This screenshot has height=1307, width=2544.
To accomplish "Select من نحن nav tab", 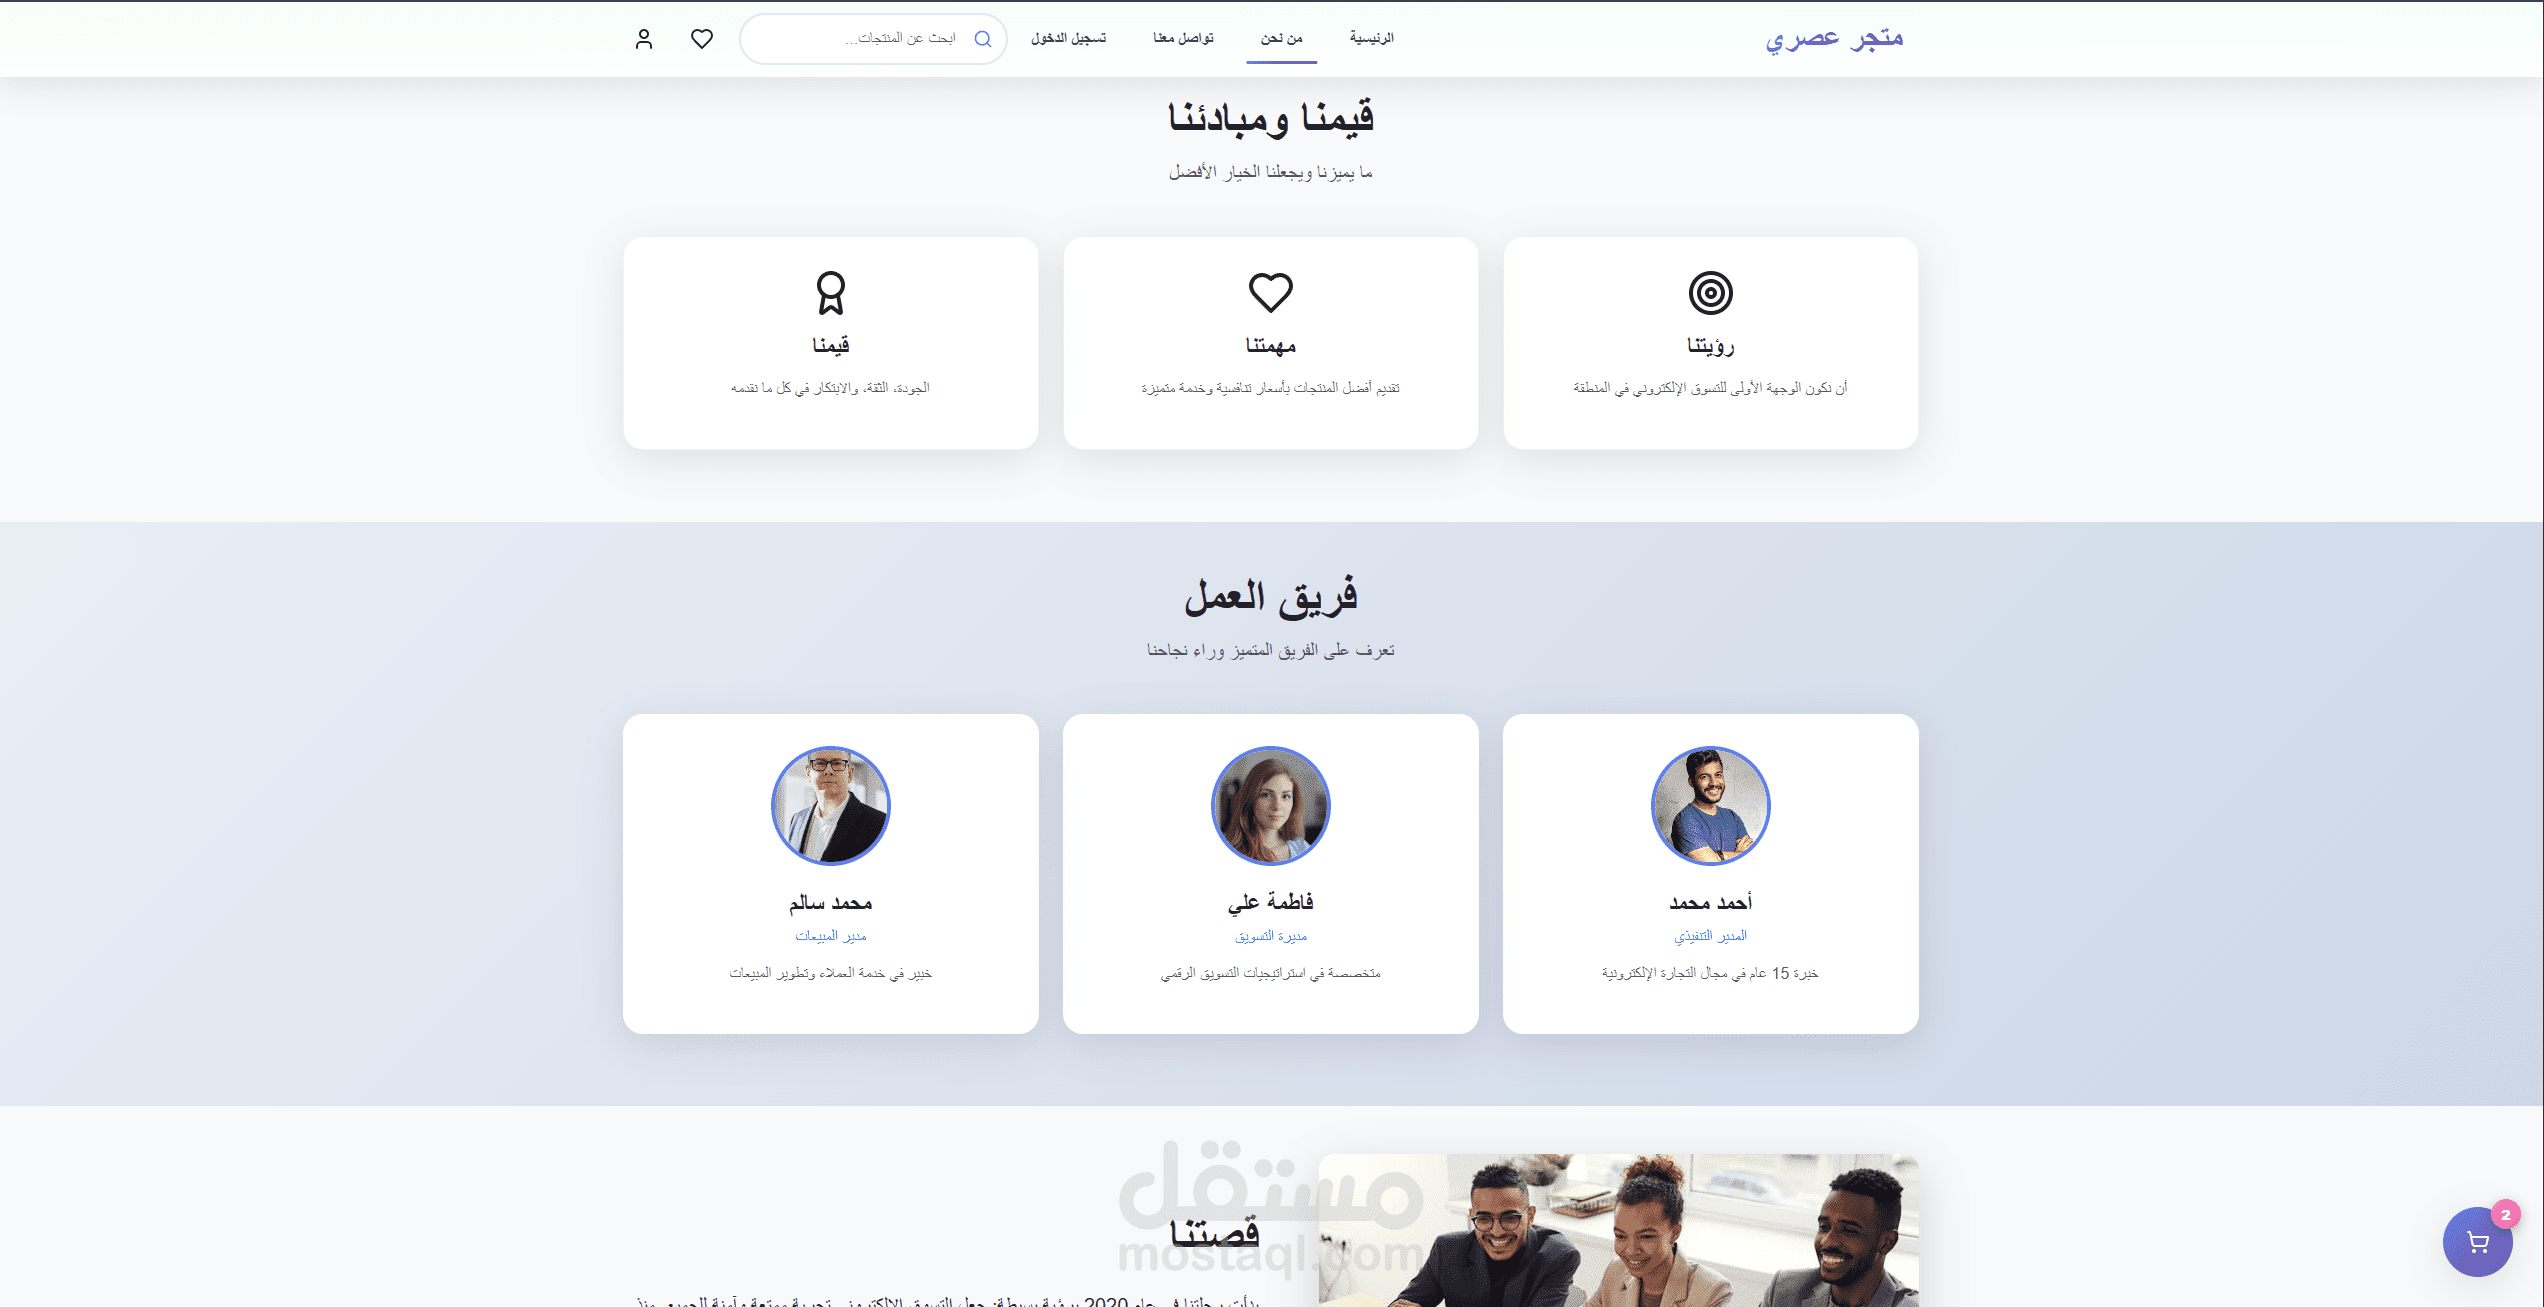I will 1281,38.
